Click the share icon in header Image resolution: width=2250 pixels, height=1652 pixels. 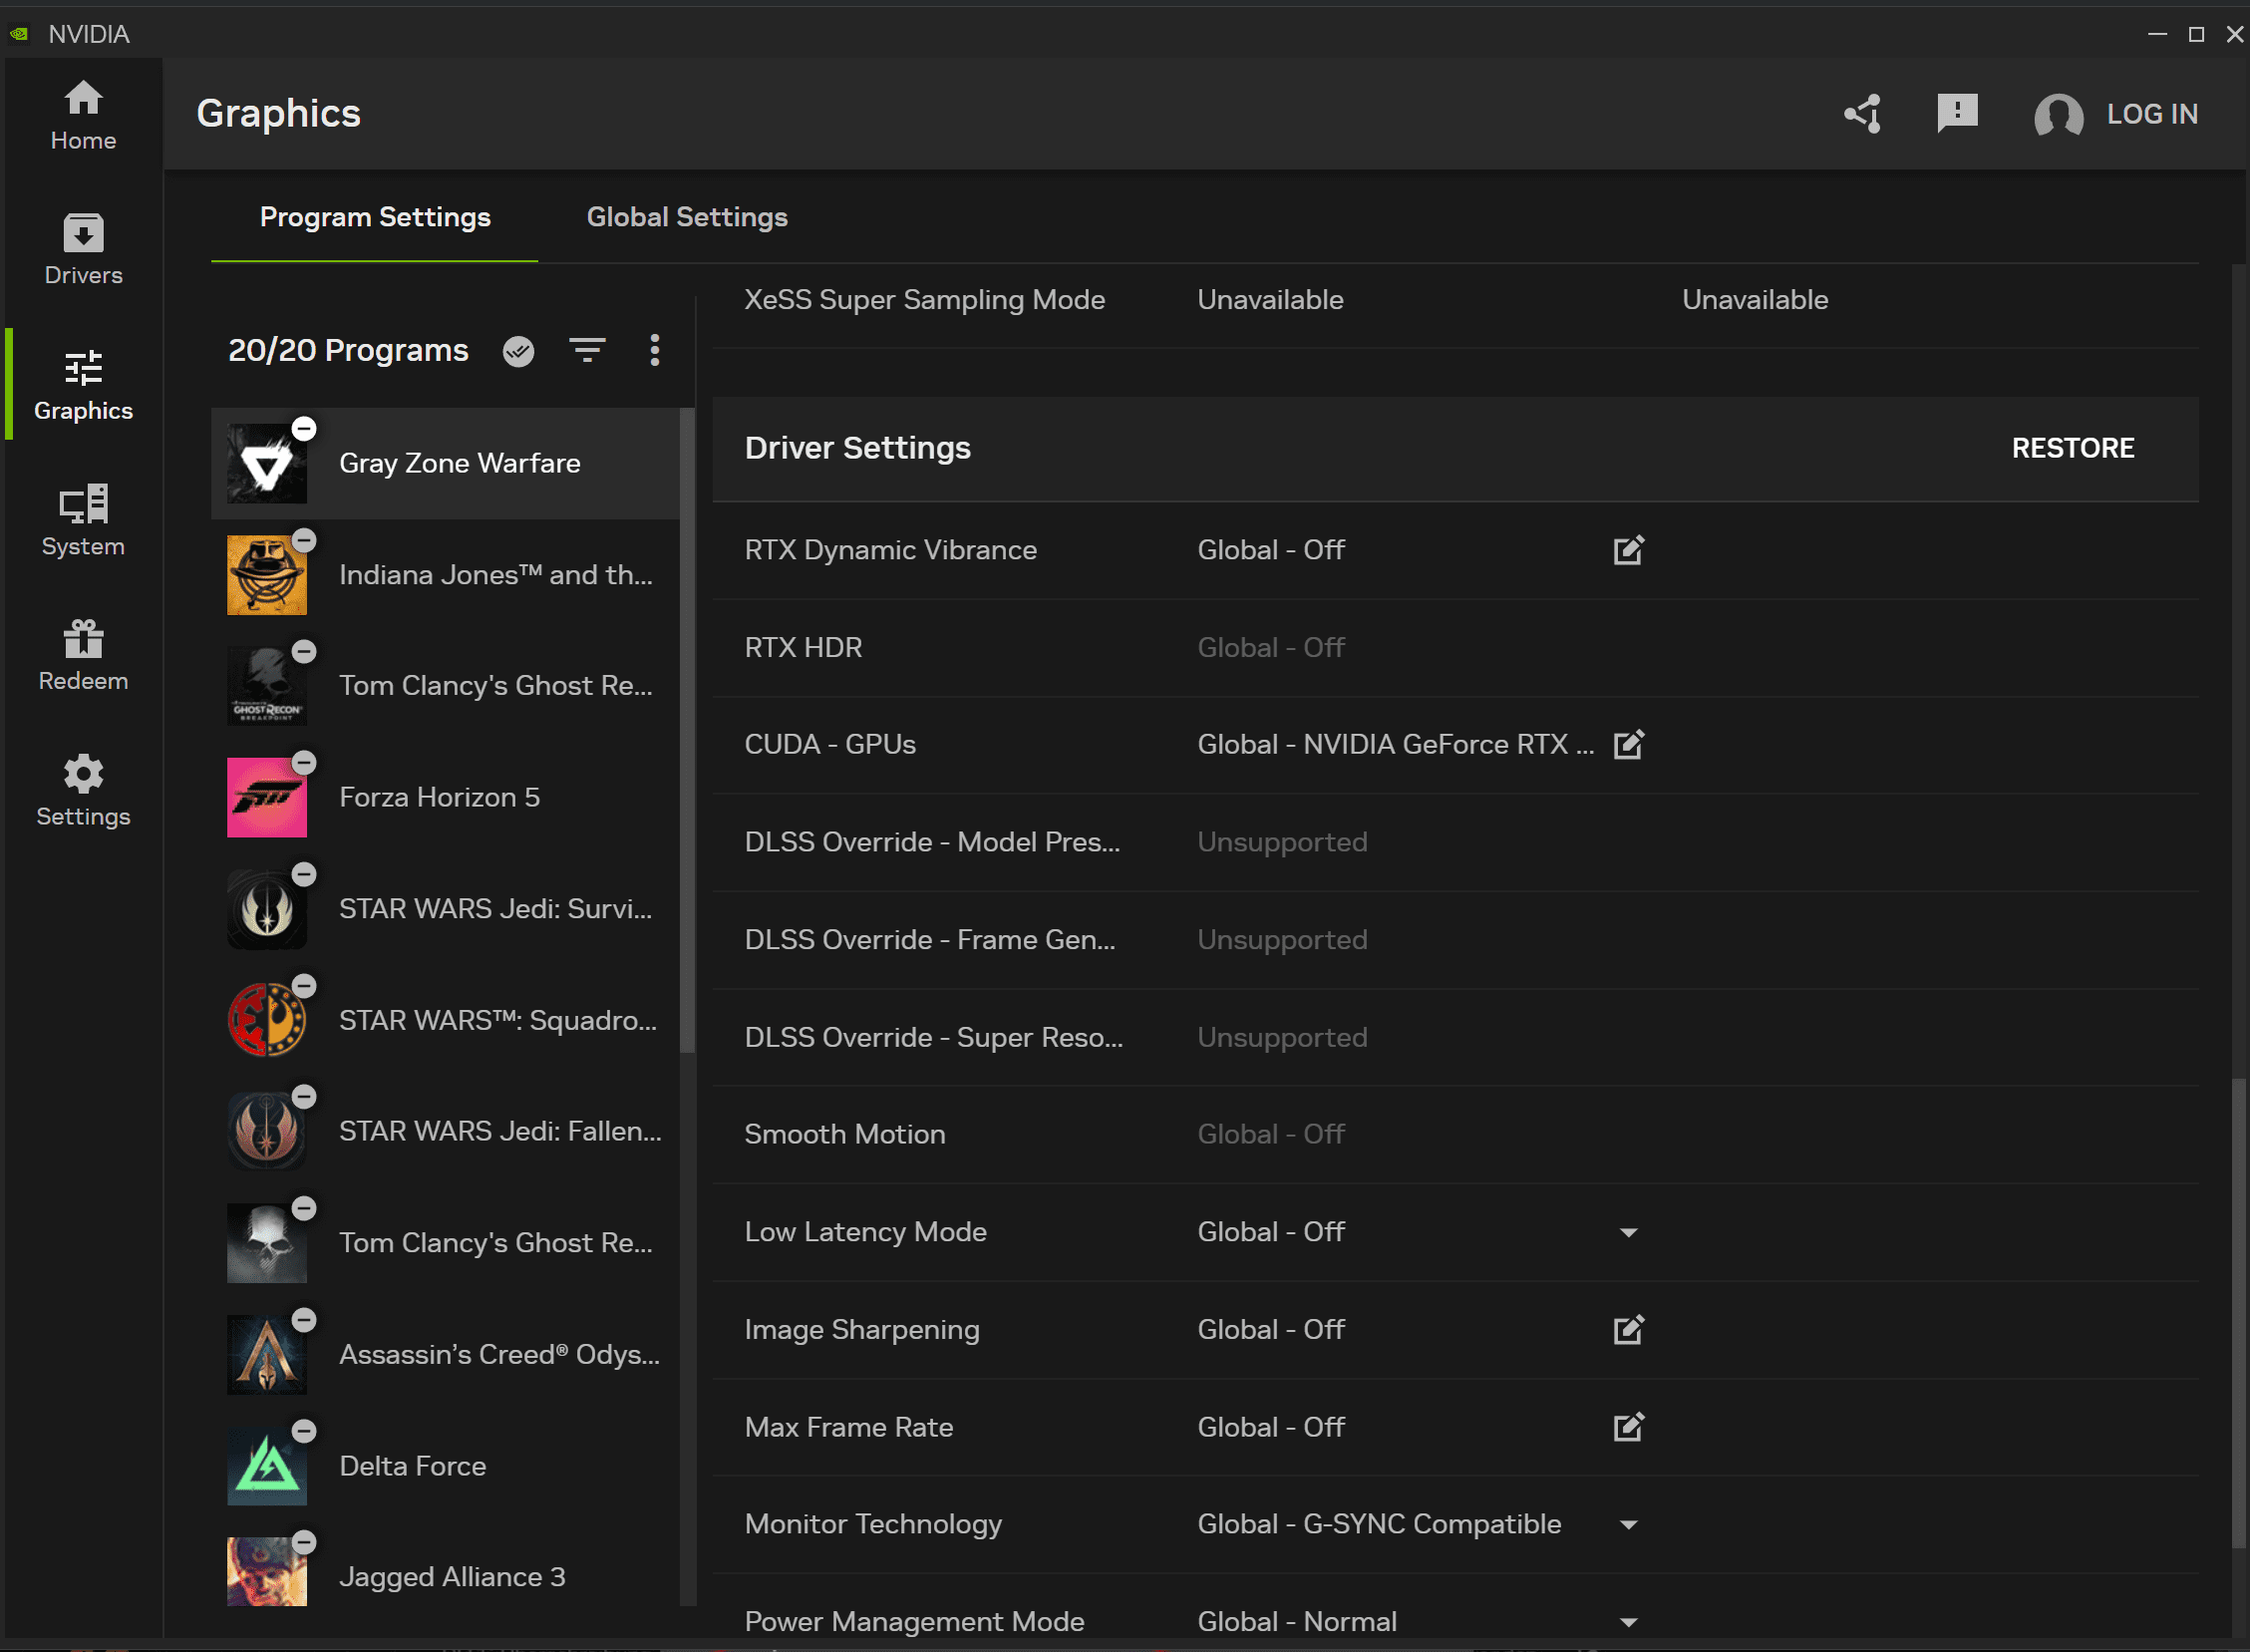tap(1862, 114)
